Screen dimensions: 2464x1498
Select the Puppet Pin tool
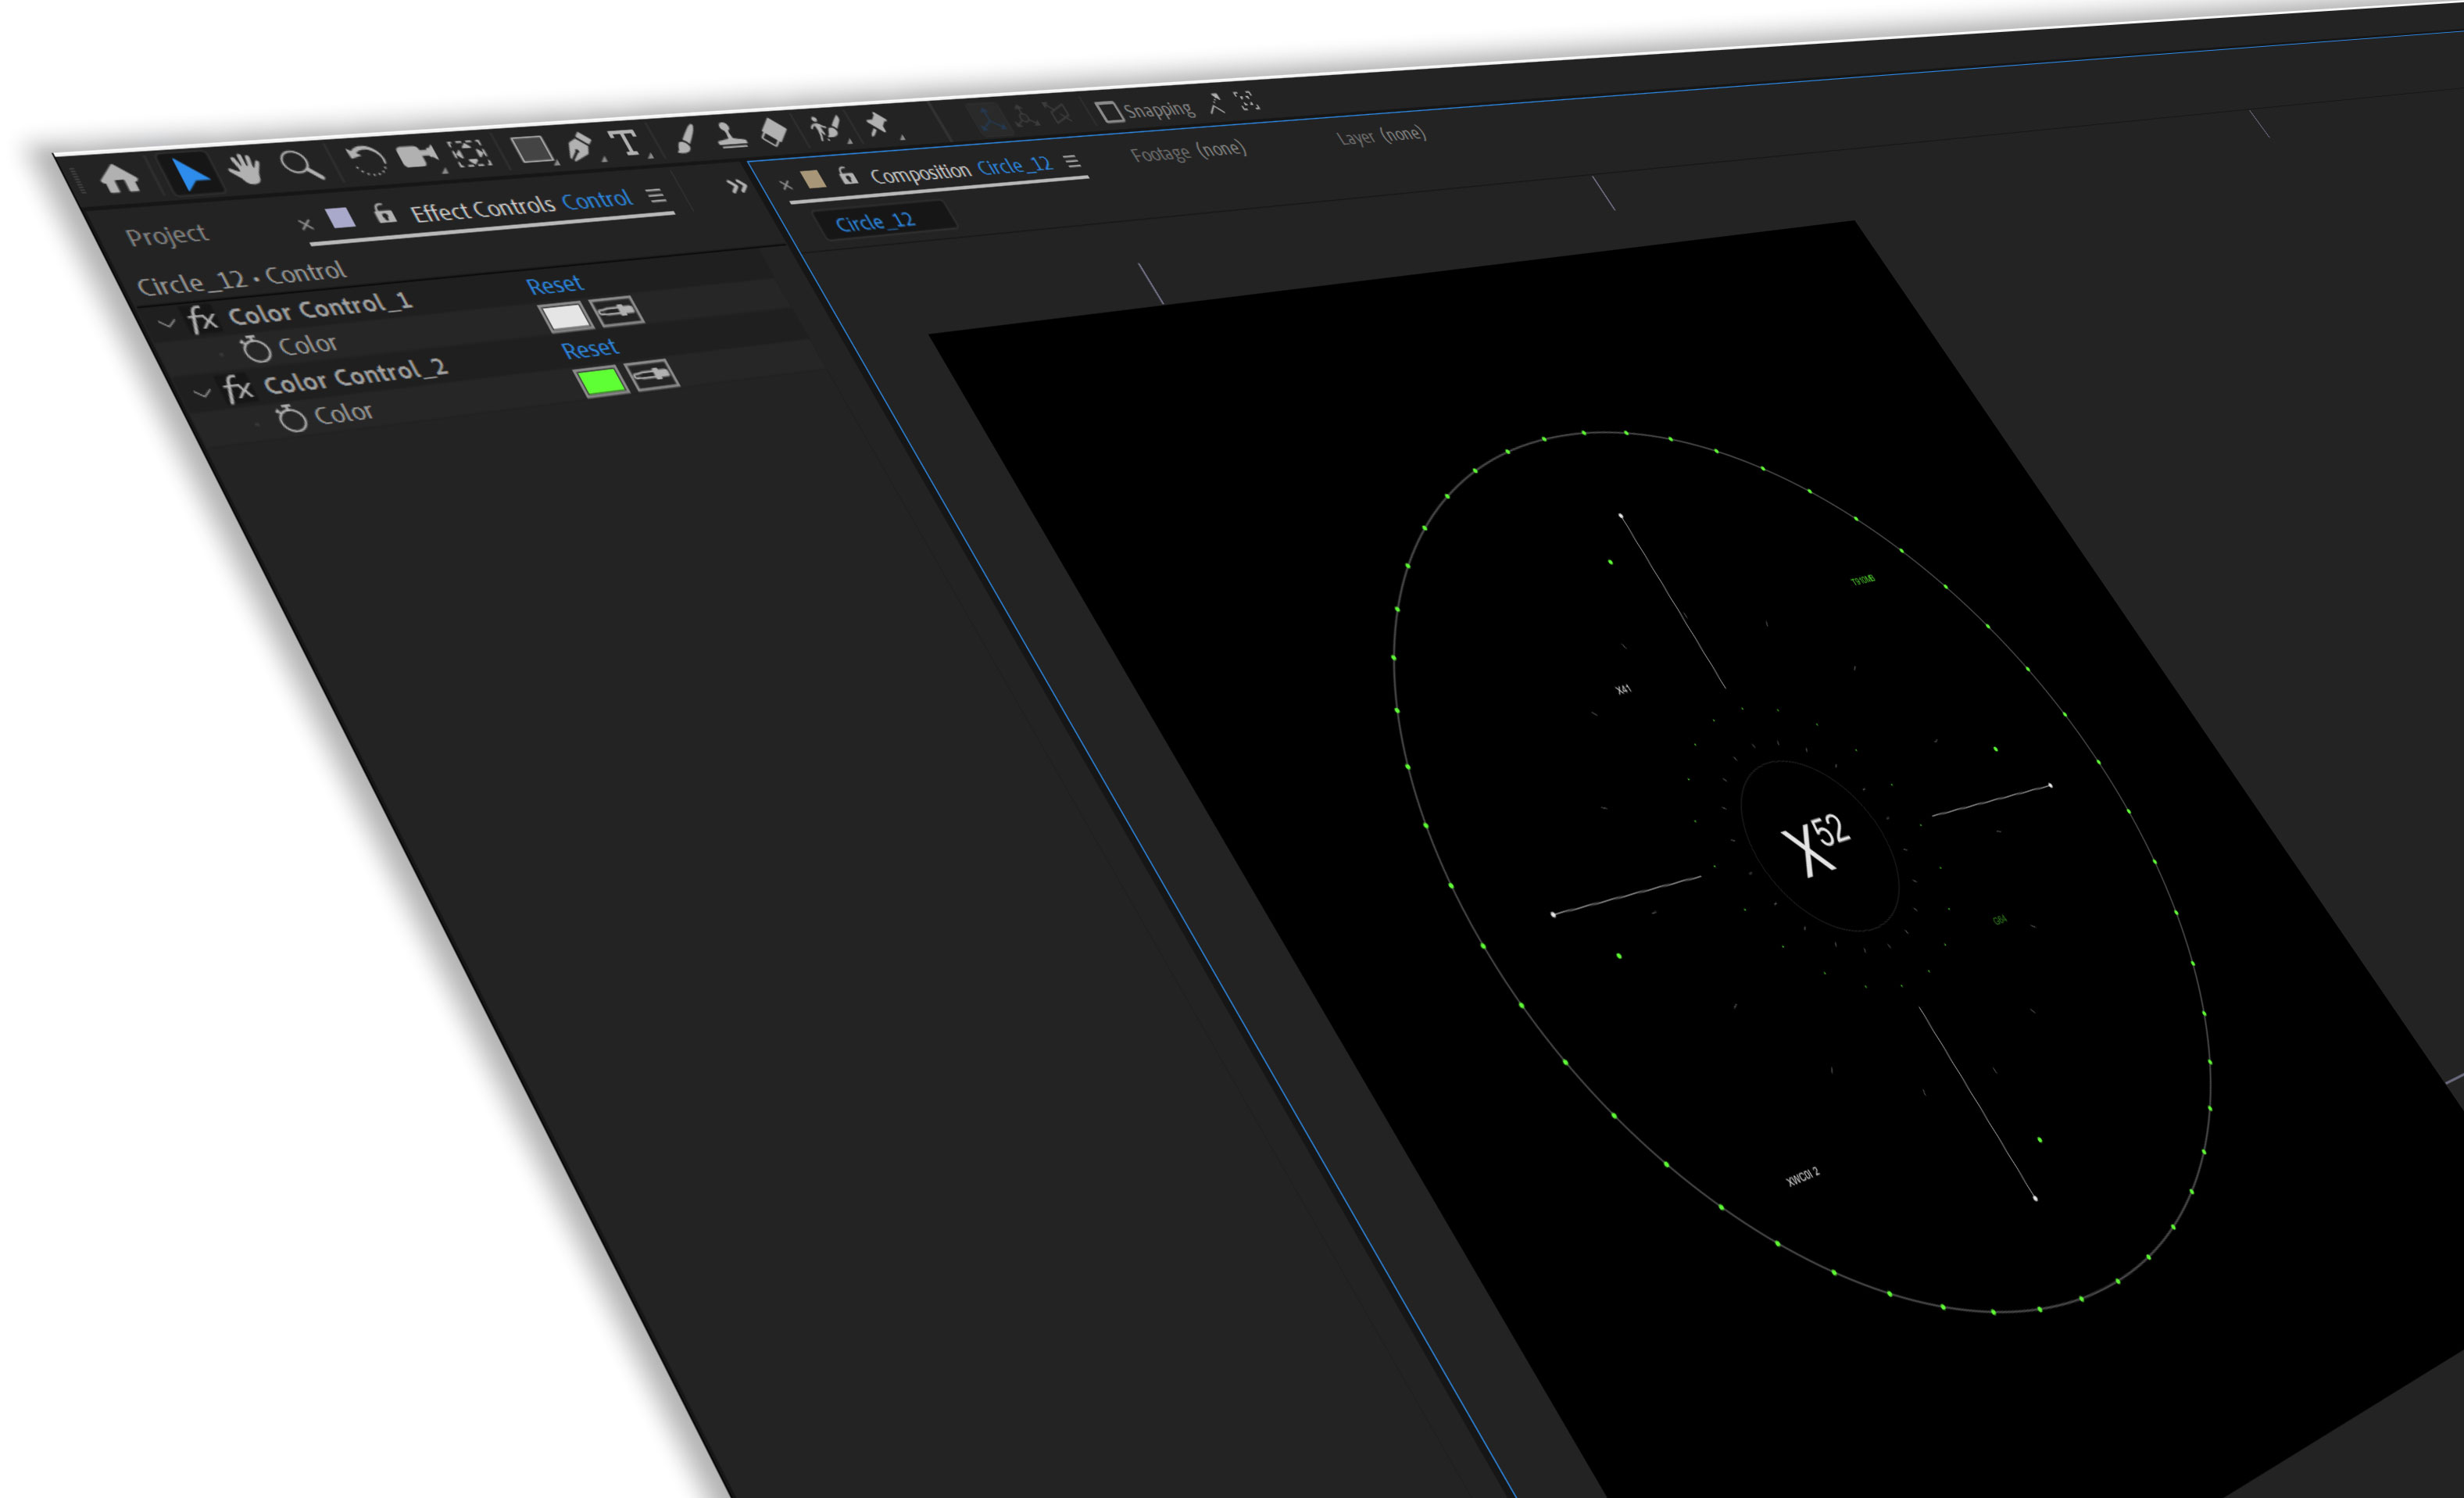click(877, 125)
